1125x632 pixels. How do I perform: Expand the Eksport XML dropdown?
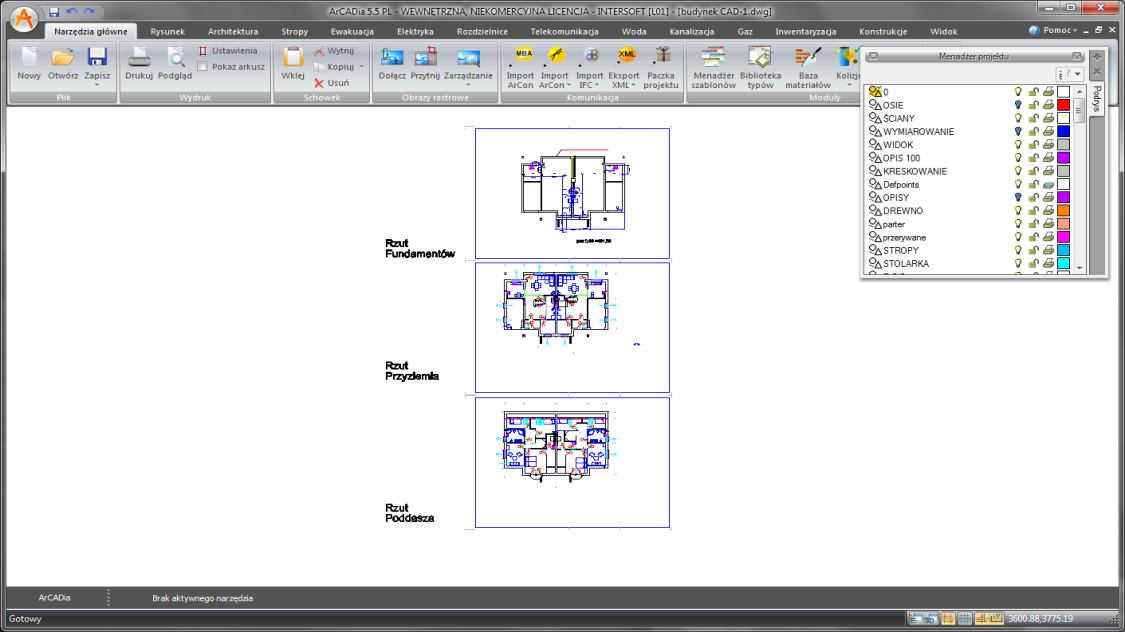click(634, 85)
